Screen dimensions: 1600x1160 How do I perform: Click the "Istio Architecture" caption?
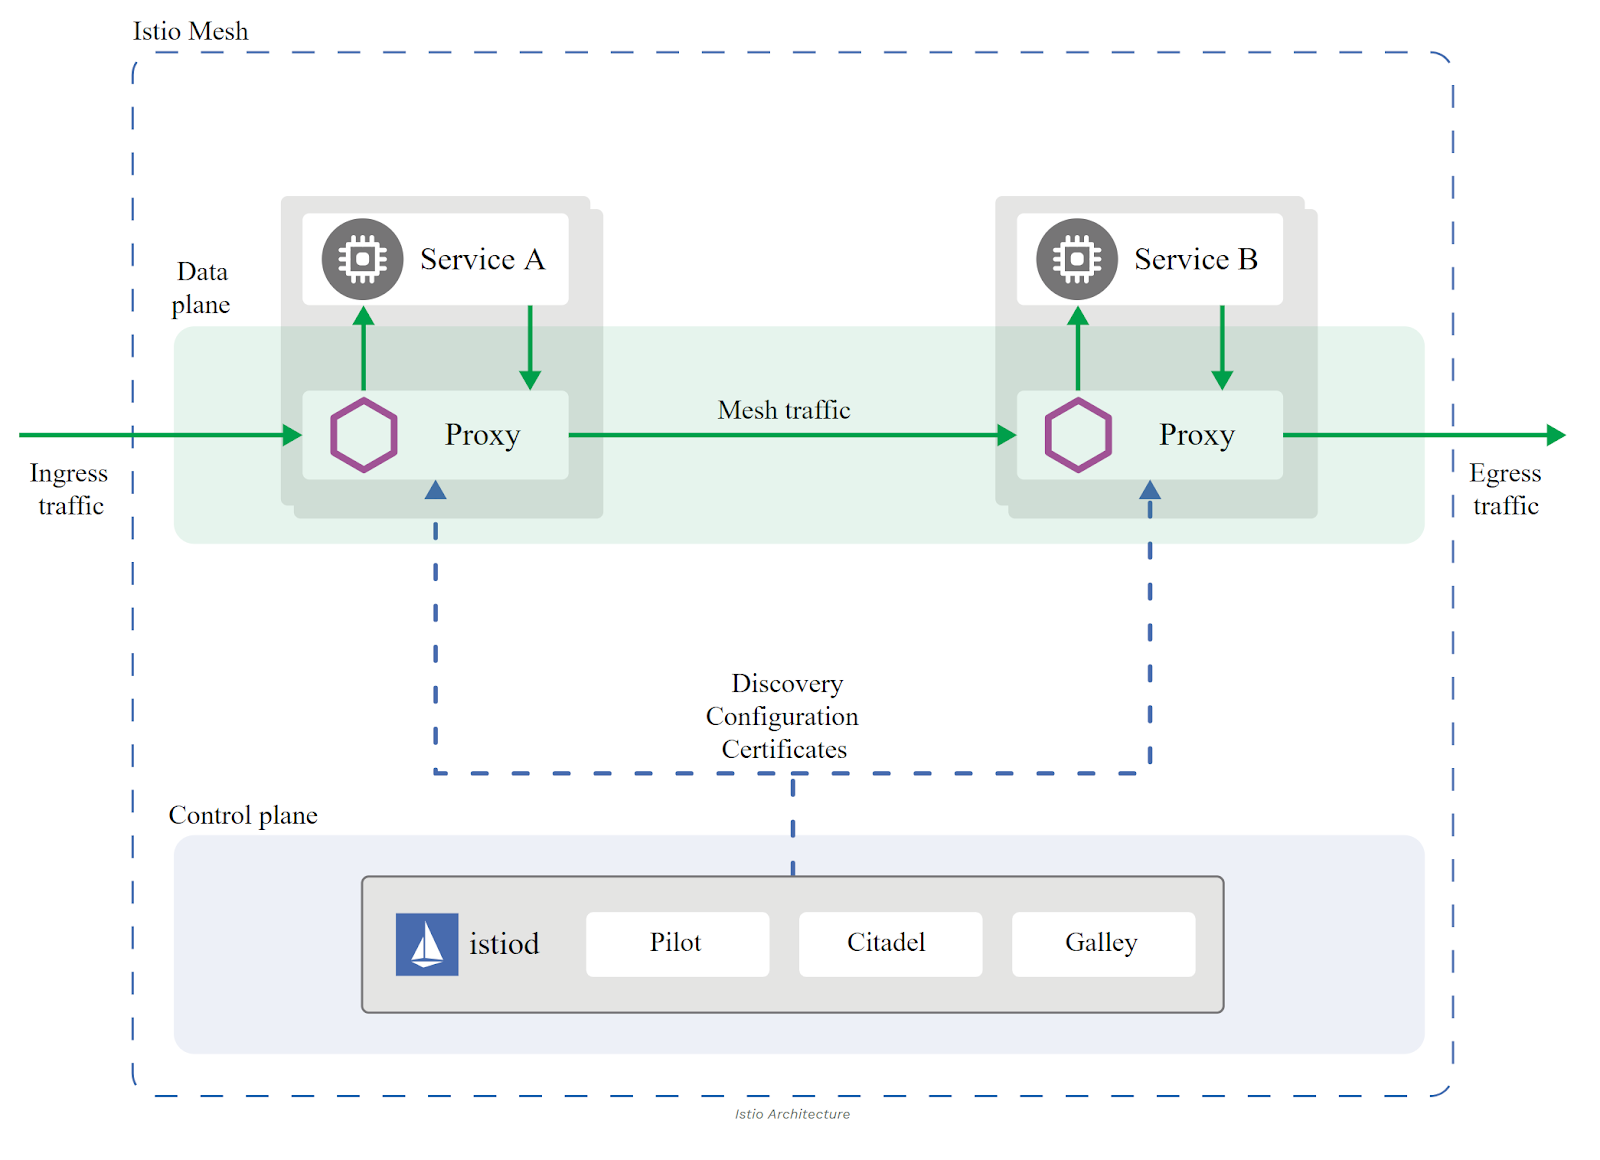792,1114
